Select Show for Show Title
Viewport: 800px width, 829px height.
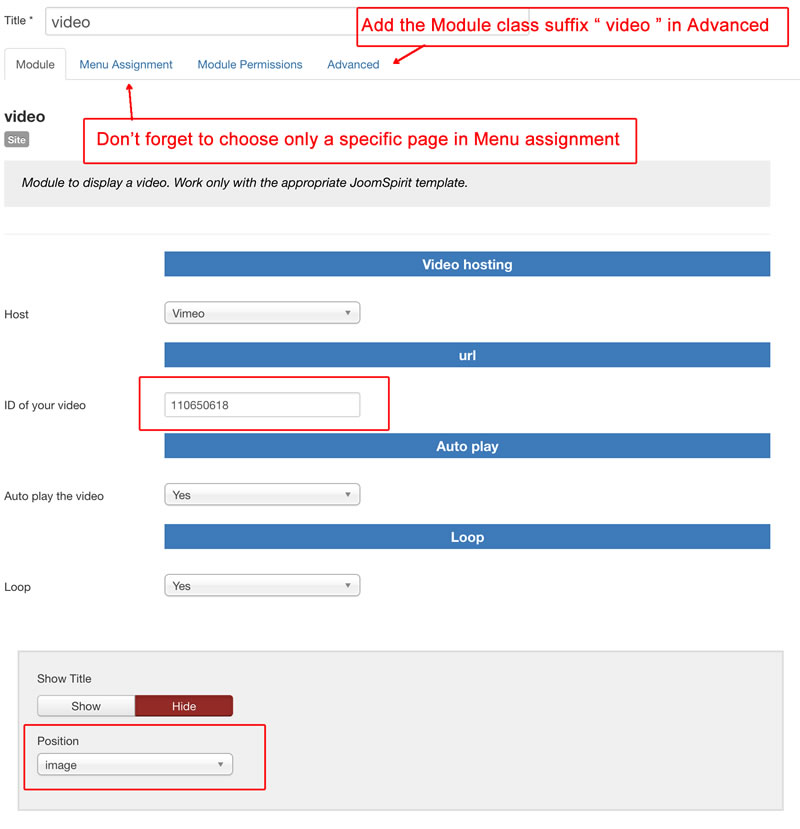[86, 706]
